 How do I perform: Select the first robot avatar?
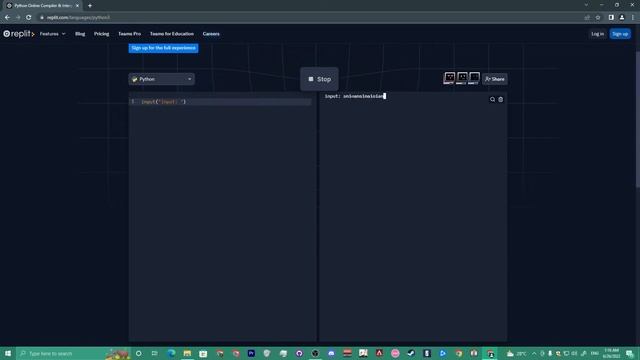[449, 78]
